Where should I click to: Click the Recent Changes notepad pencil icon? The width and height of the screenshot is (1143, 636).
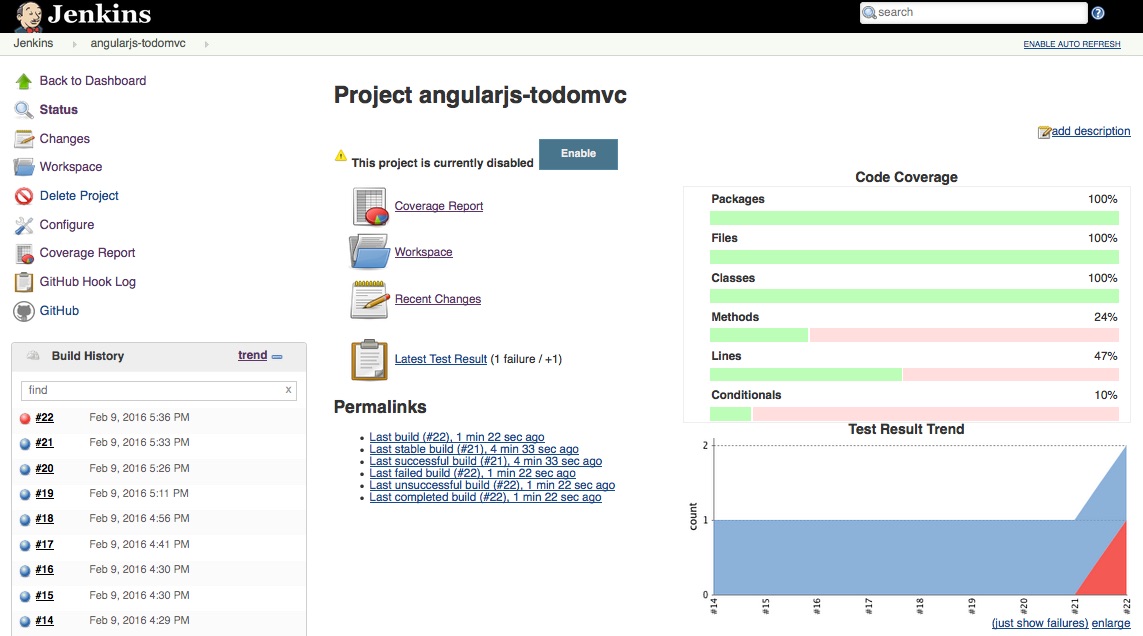[369, 300]
